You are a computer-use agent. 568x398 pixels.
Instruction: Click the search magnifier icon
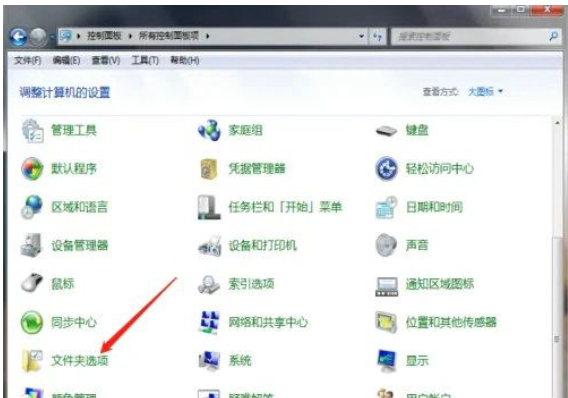click(554, 36)
